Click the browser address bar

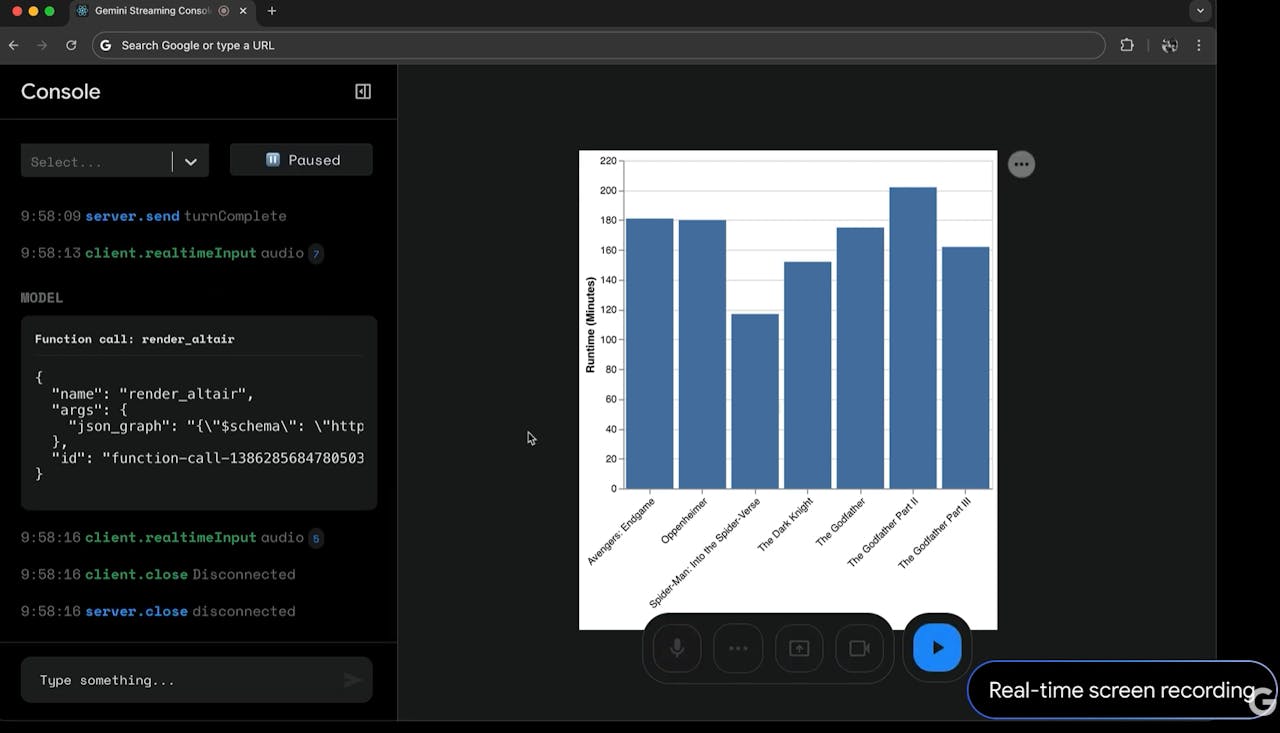(598, 45)
